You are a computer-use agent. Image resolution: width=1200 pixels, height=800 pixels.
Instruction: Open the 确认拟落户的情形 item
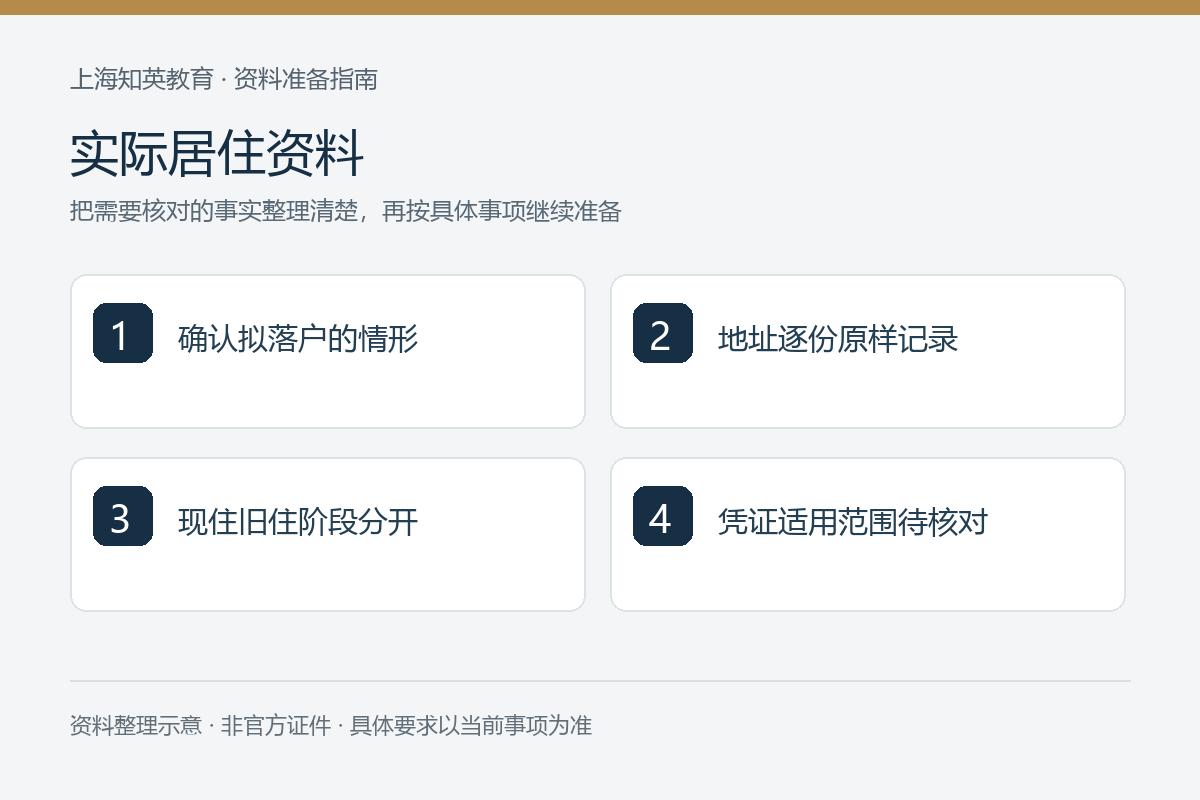coord(298,339)
